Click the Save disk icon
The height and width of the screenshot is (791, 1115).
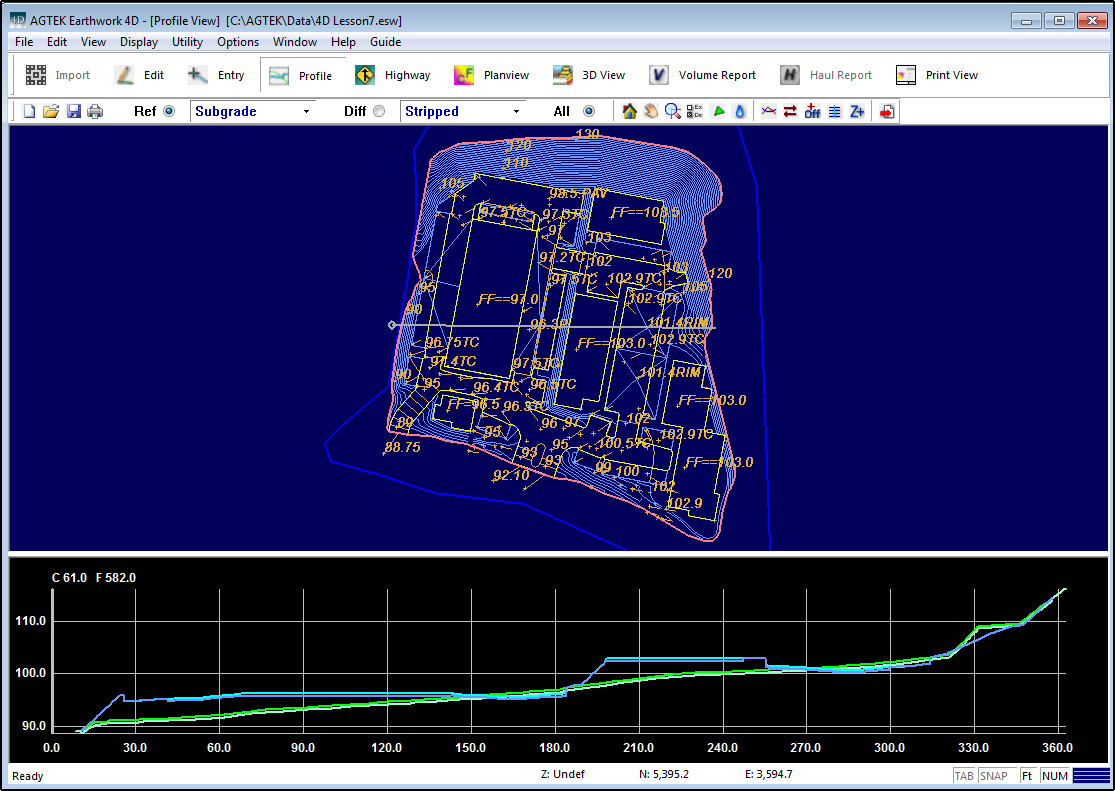coord(73,112)
